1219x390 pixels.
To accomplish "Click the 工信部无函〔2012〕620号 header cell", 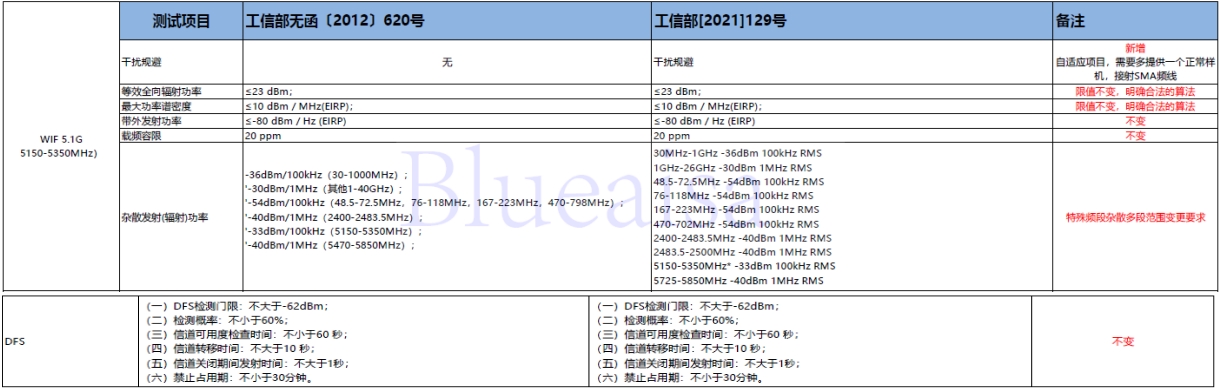I will (446, 20).
